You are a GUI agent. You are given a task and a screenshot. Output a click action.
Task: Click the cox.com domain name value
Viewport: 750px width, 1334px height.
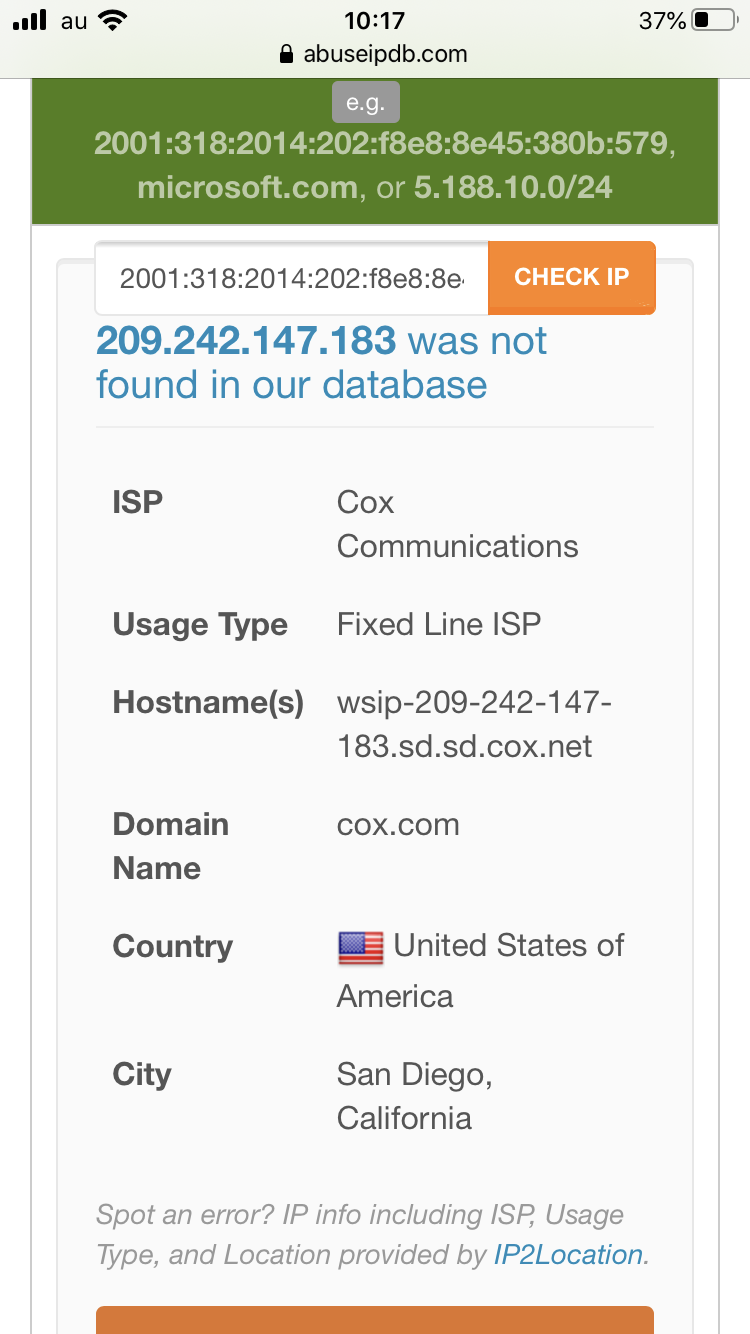398,825
